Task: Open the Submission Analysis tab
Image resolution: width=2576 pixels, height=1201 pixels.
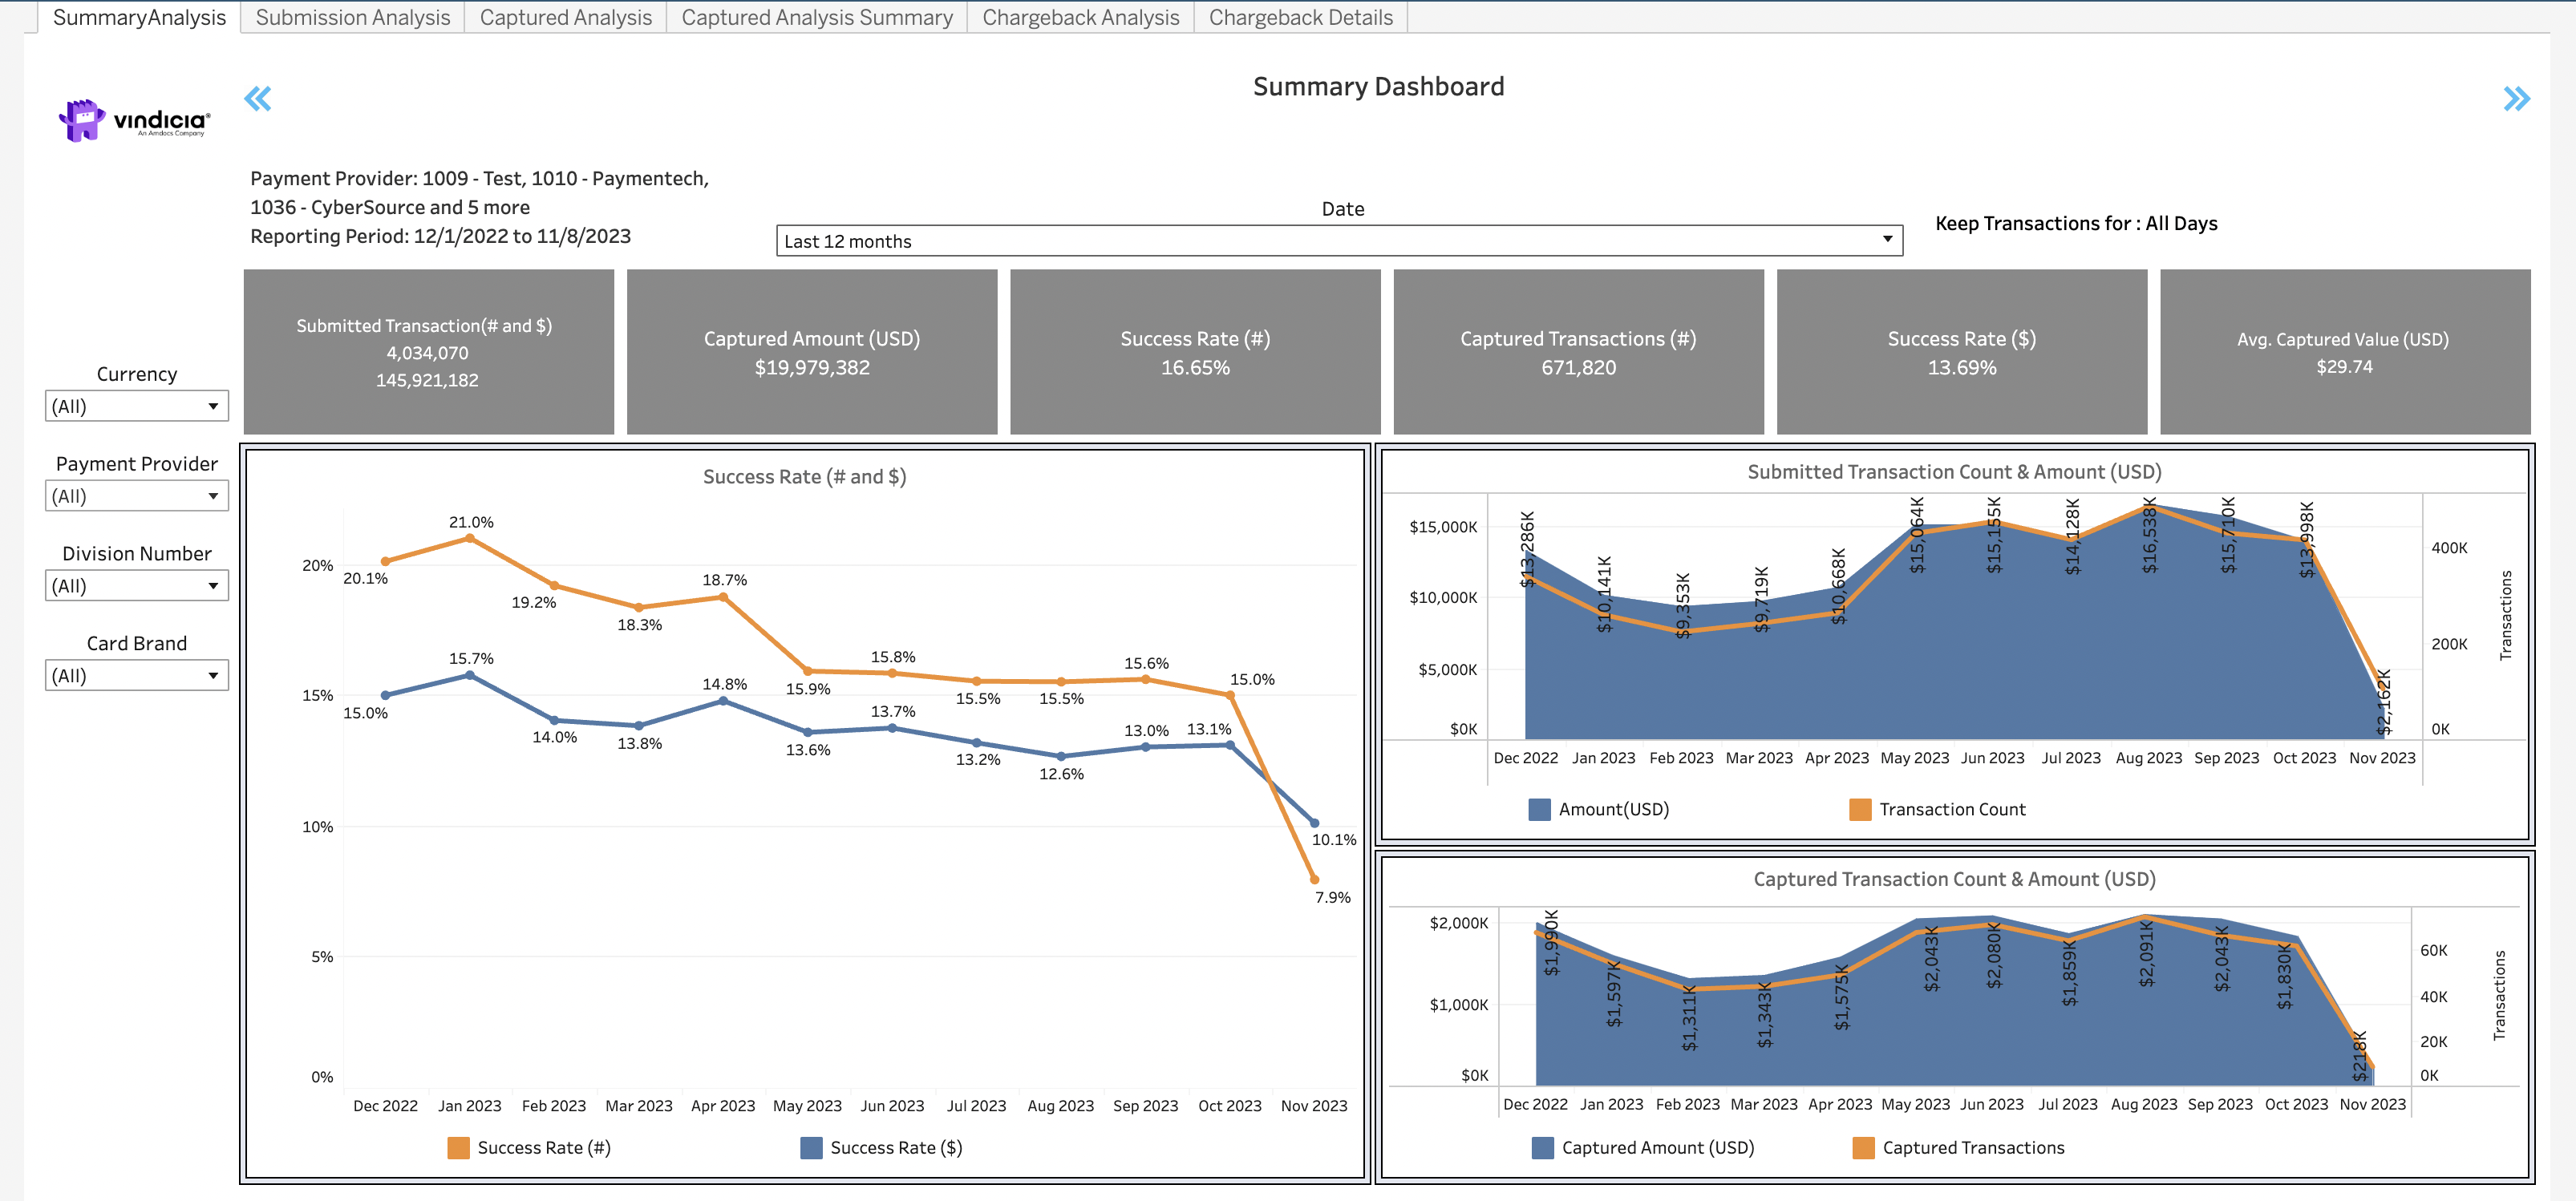Action: [x=353, y=17]
